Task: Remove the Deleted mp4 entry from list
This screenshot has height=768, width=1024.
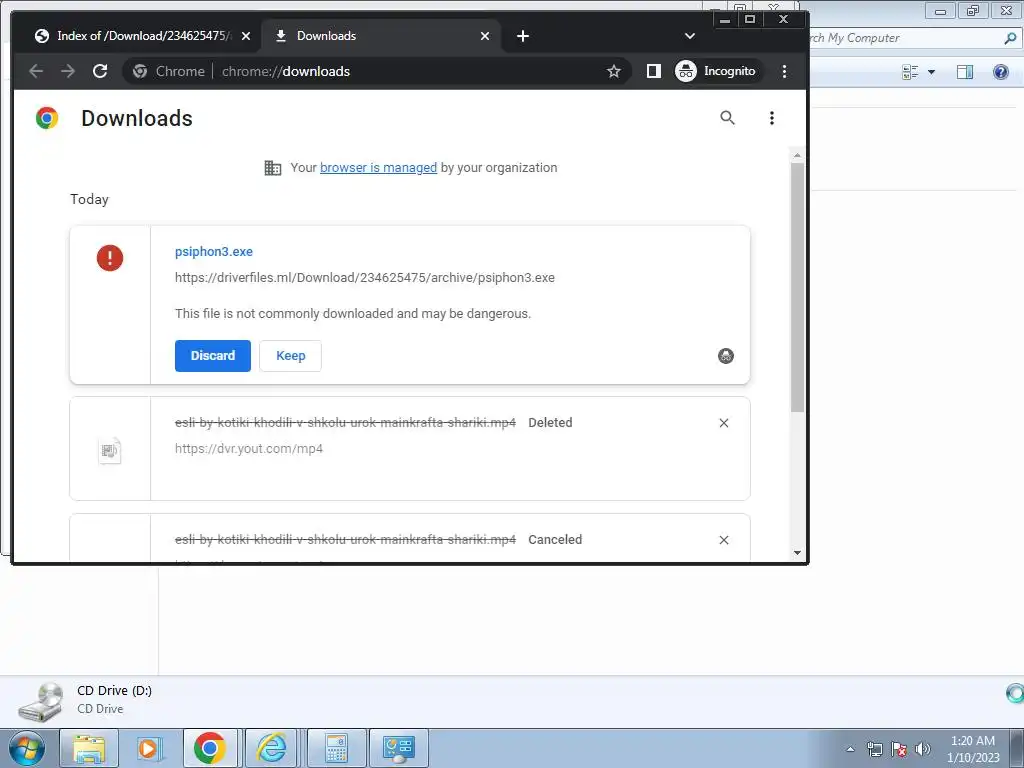Action: [x=724, y=423]
